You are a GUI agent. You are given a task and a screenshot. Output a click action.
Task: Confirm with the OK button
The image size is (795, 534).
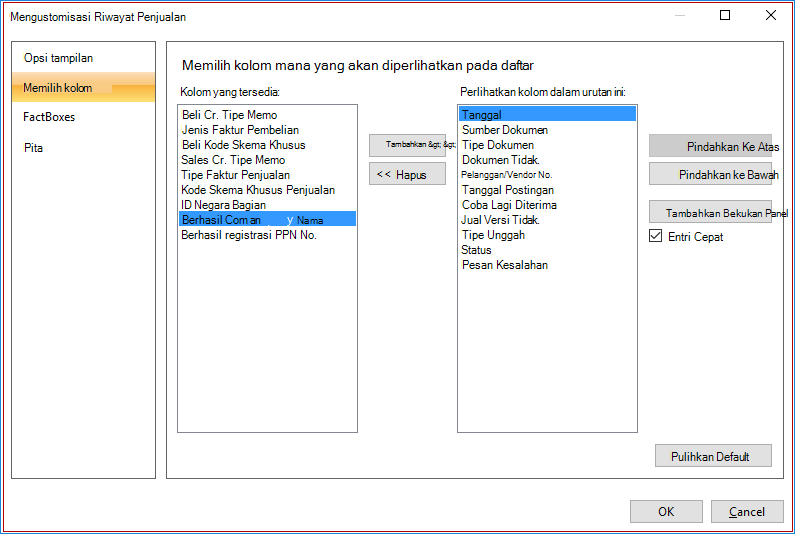pos(666,511)
